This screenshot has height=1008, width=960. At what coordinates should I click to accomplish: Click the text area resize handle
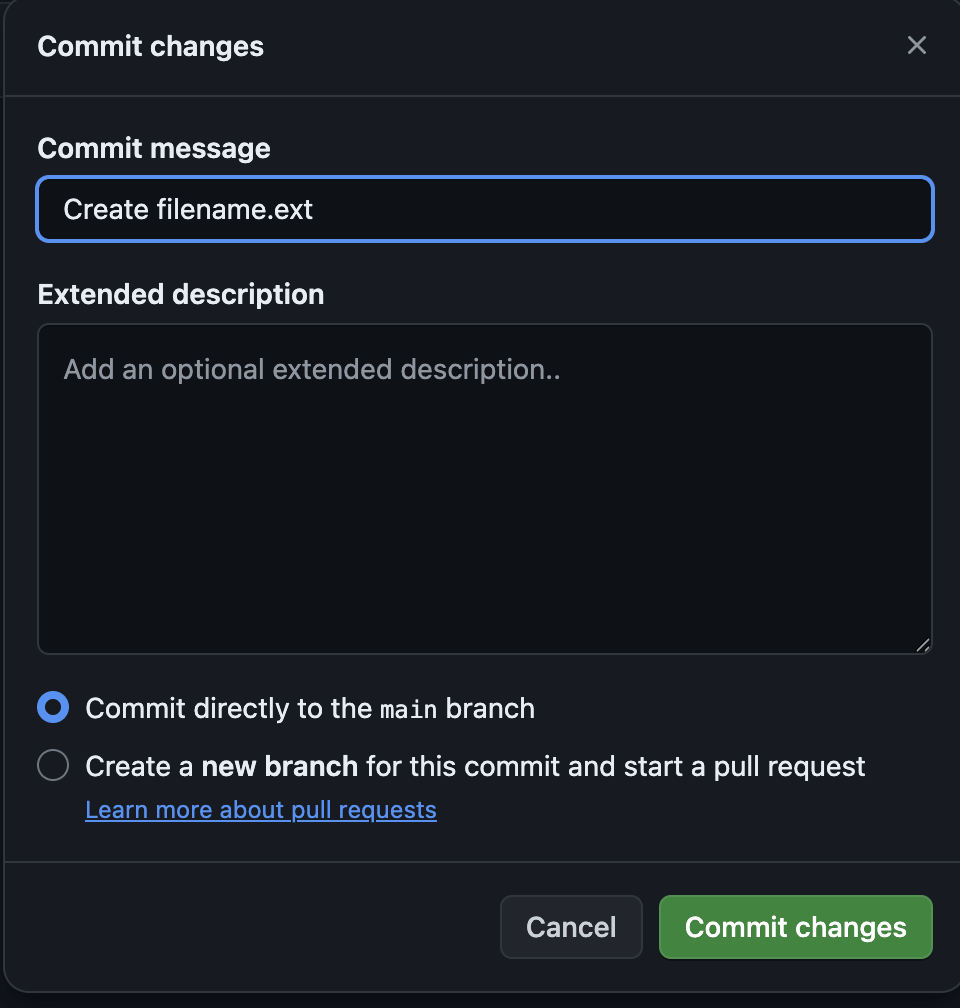pos(923,645)
